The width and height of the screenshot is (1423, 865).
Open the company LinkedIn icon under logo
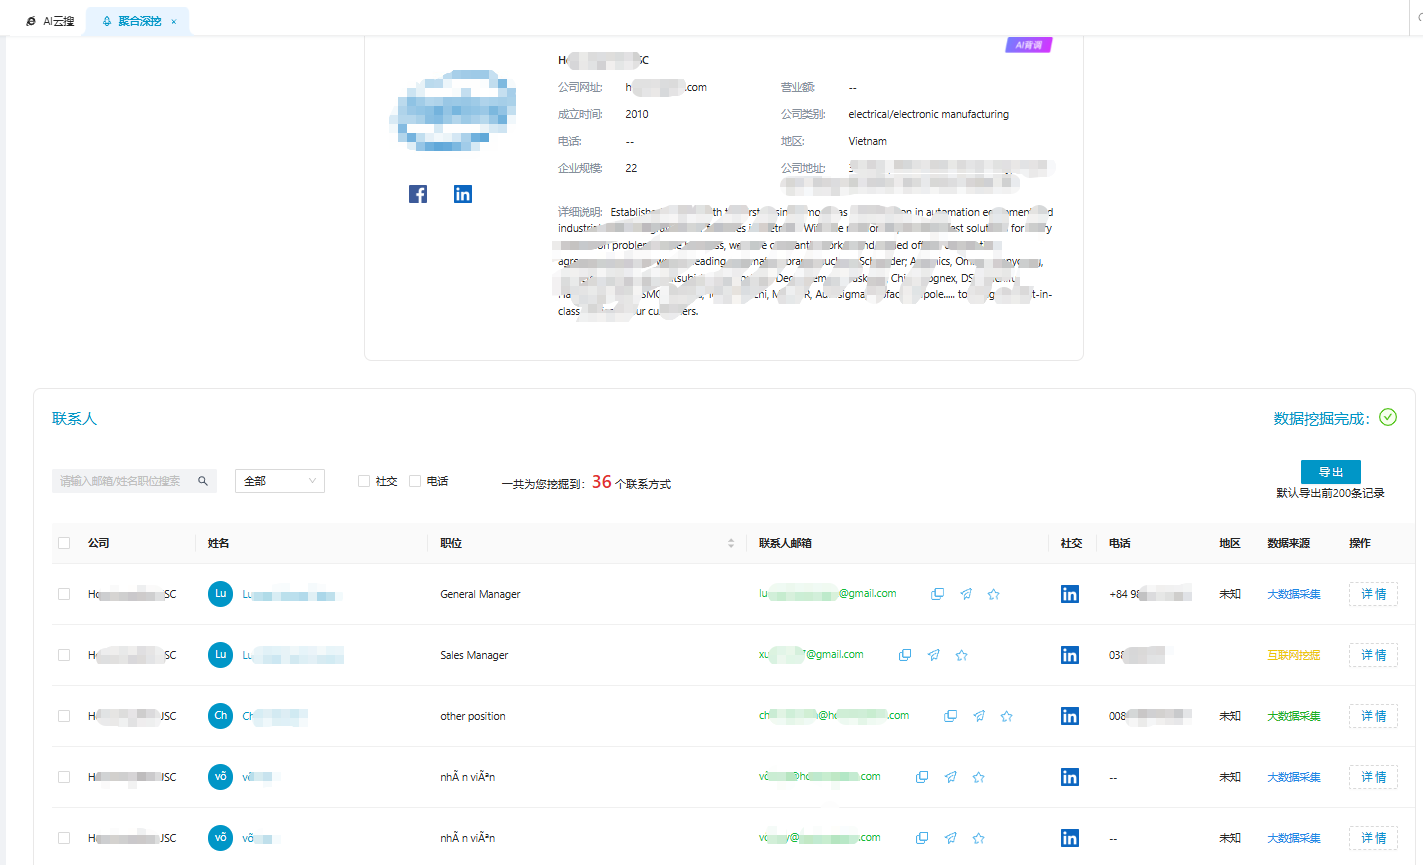point(462,194)
